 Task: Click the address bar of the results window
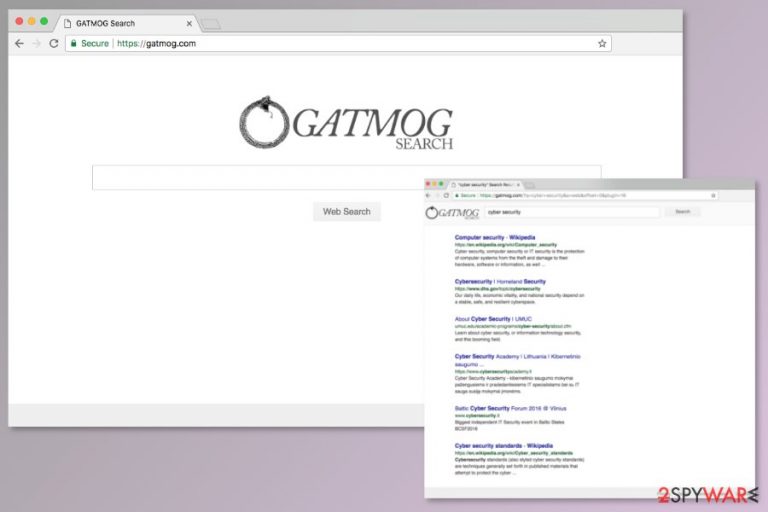585,195
